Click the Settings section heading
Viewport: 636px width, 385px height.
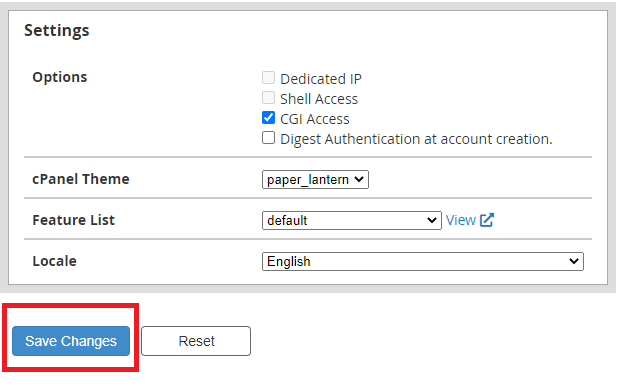(x=57, y=30)
